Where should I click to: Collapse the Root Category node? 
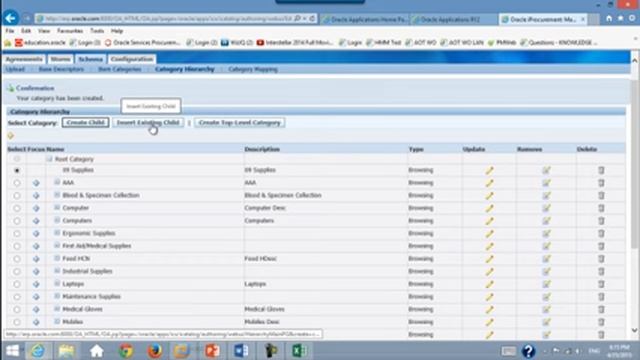[x=49, y=158]
